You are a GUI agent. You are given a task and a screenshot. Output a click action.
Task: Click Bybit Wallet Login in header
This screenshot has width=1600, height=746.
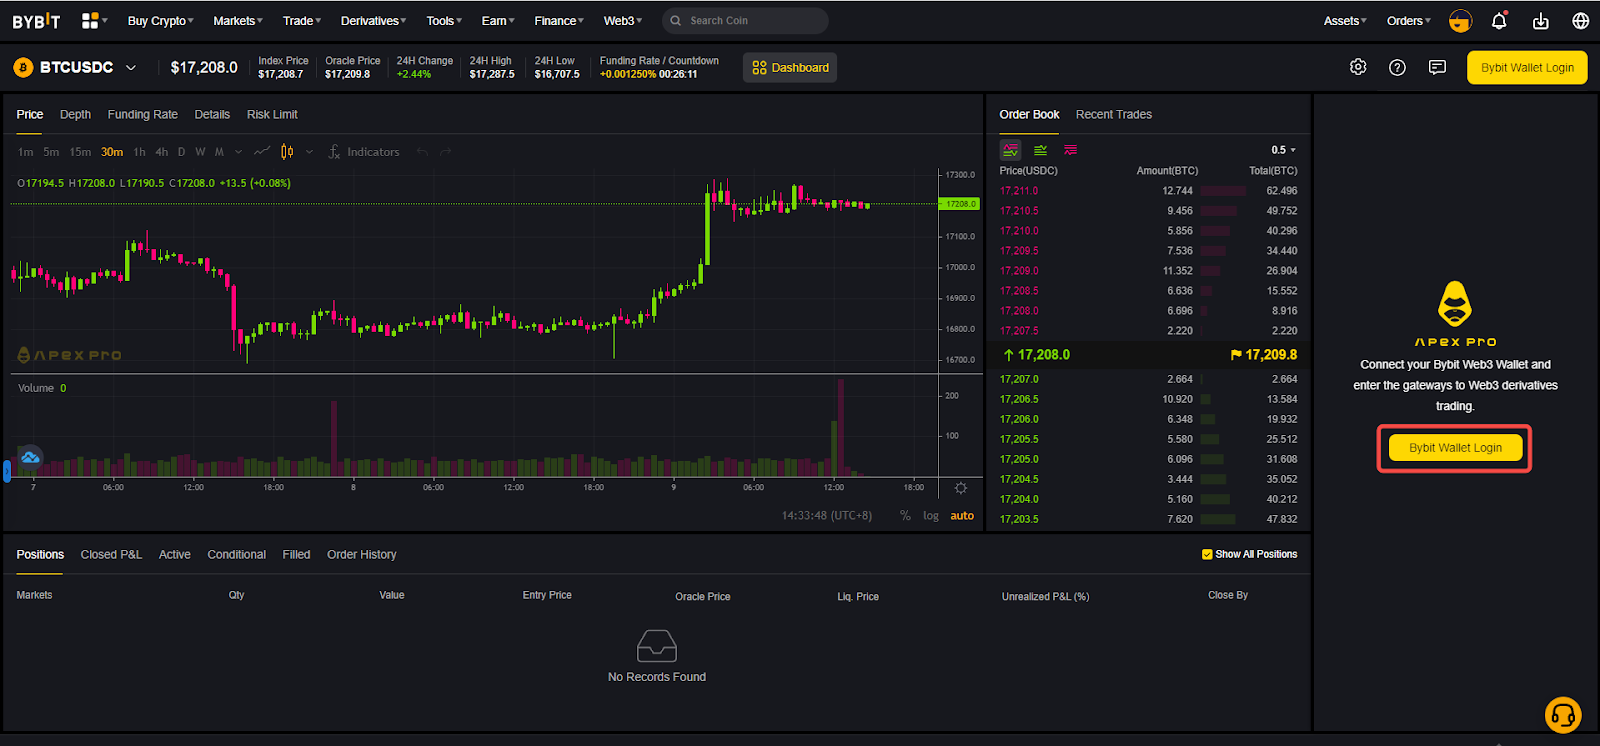click(x=1527, y=68)
